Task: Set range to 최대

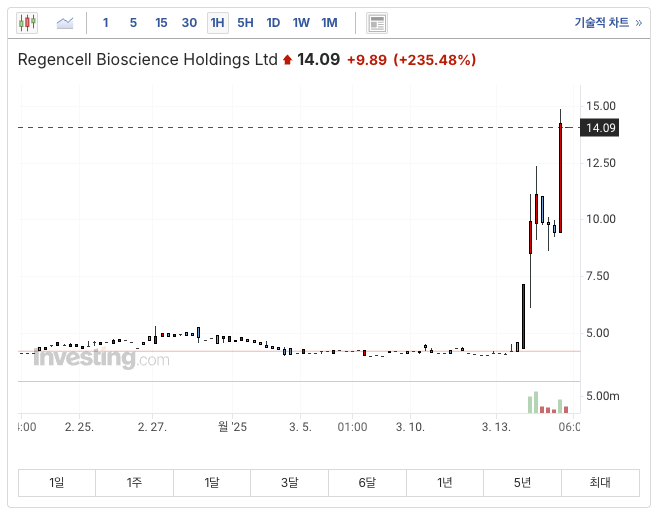Action: click(x=601, y=483)
